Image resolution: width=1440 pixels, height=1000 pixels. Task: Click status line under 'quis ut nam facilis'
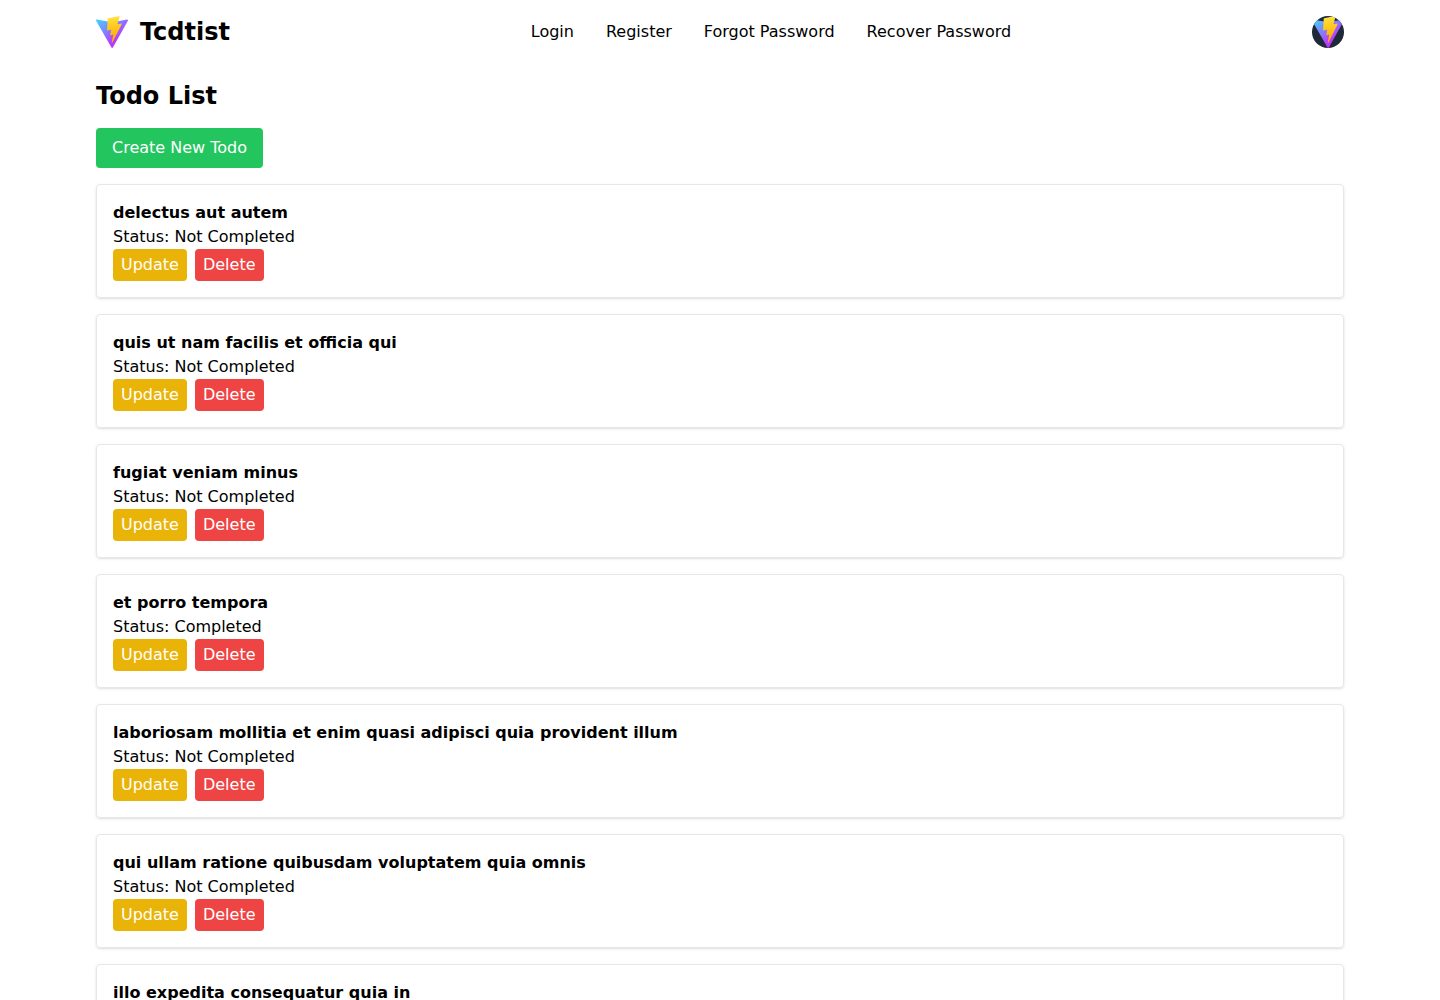coord(204,366)
